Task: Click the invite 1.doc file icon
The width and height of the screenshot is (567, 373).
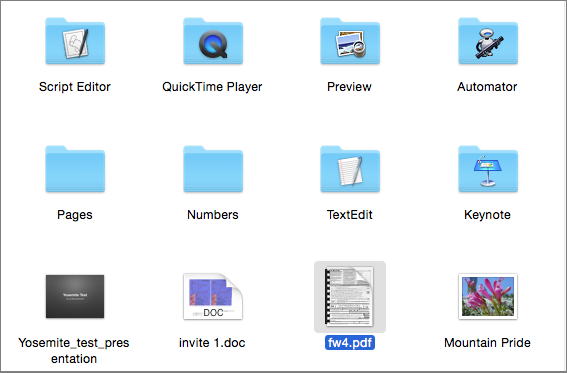Action: (213, 296)
